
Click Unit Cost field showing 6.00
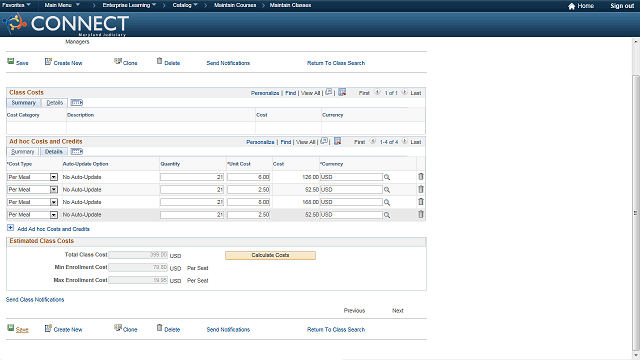click(x=249, y=177)
